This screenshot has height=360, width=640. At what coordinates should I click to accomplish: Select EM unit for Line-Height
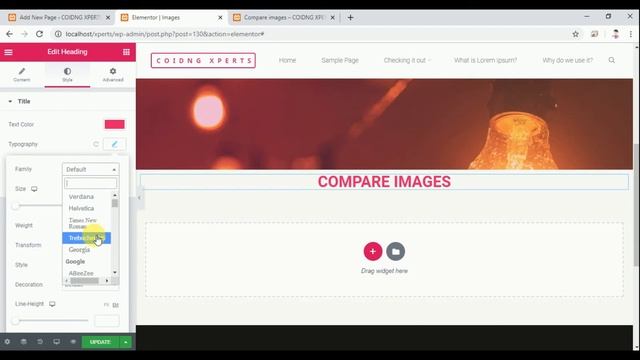click(116, 305)
